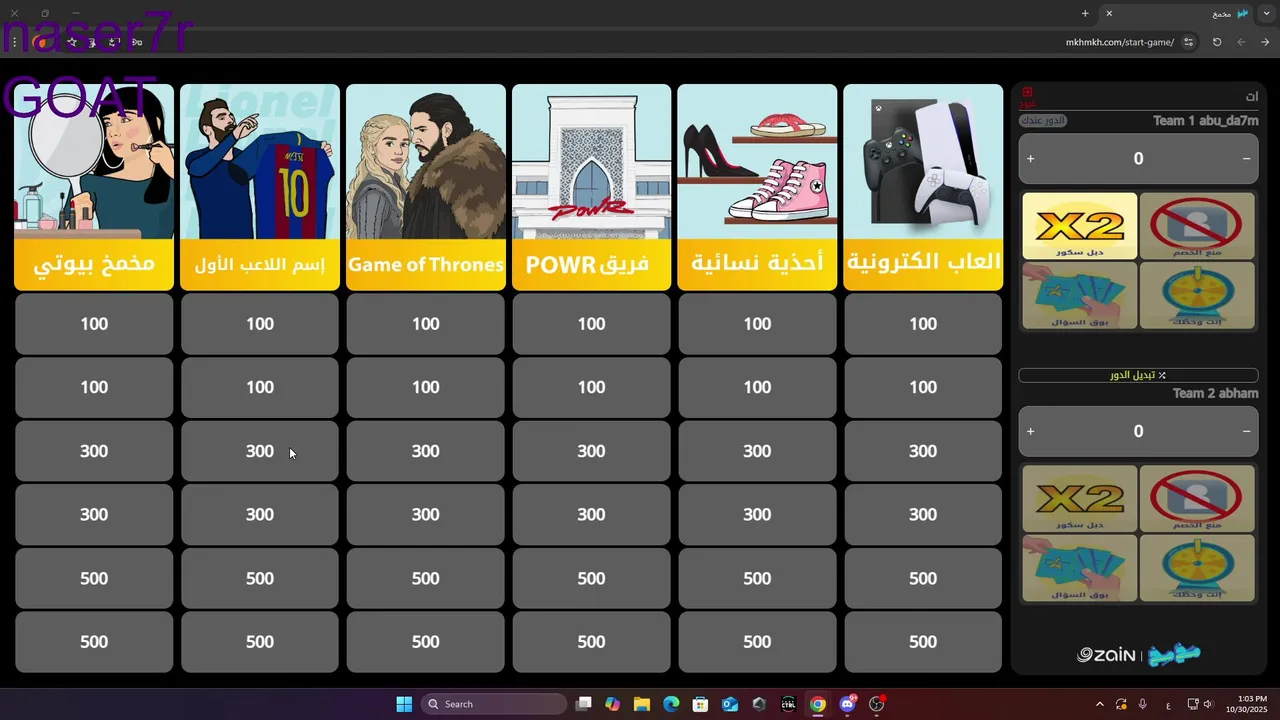Use Team 2's انت وحظك wheel power-up
The width and height of the screenshot is (1280, 720).
[1196, 568]
